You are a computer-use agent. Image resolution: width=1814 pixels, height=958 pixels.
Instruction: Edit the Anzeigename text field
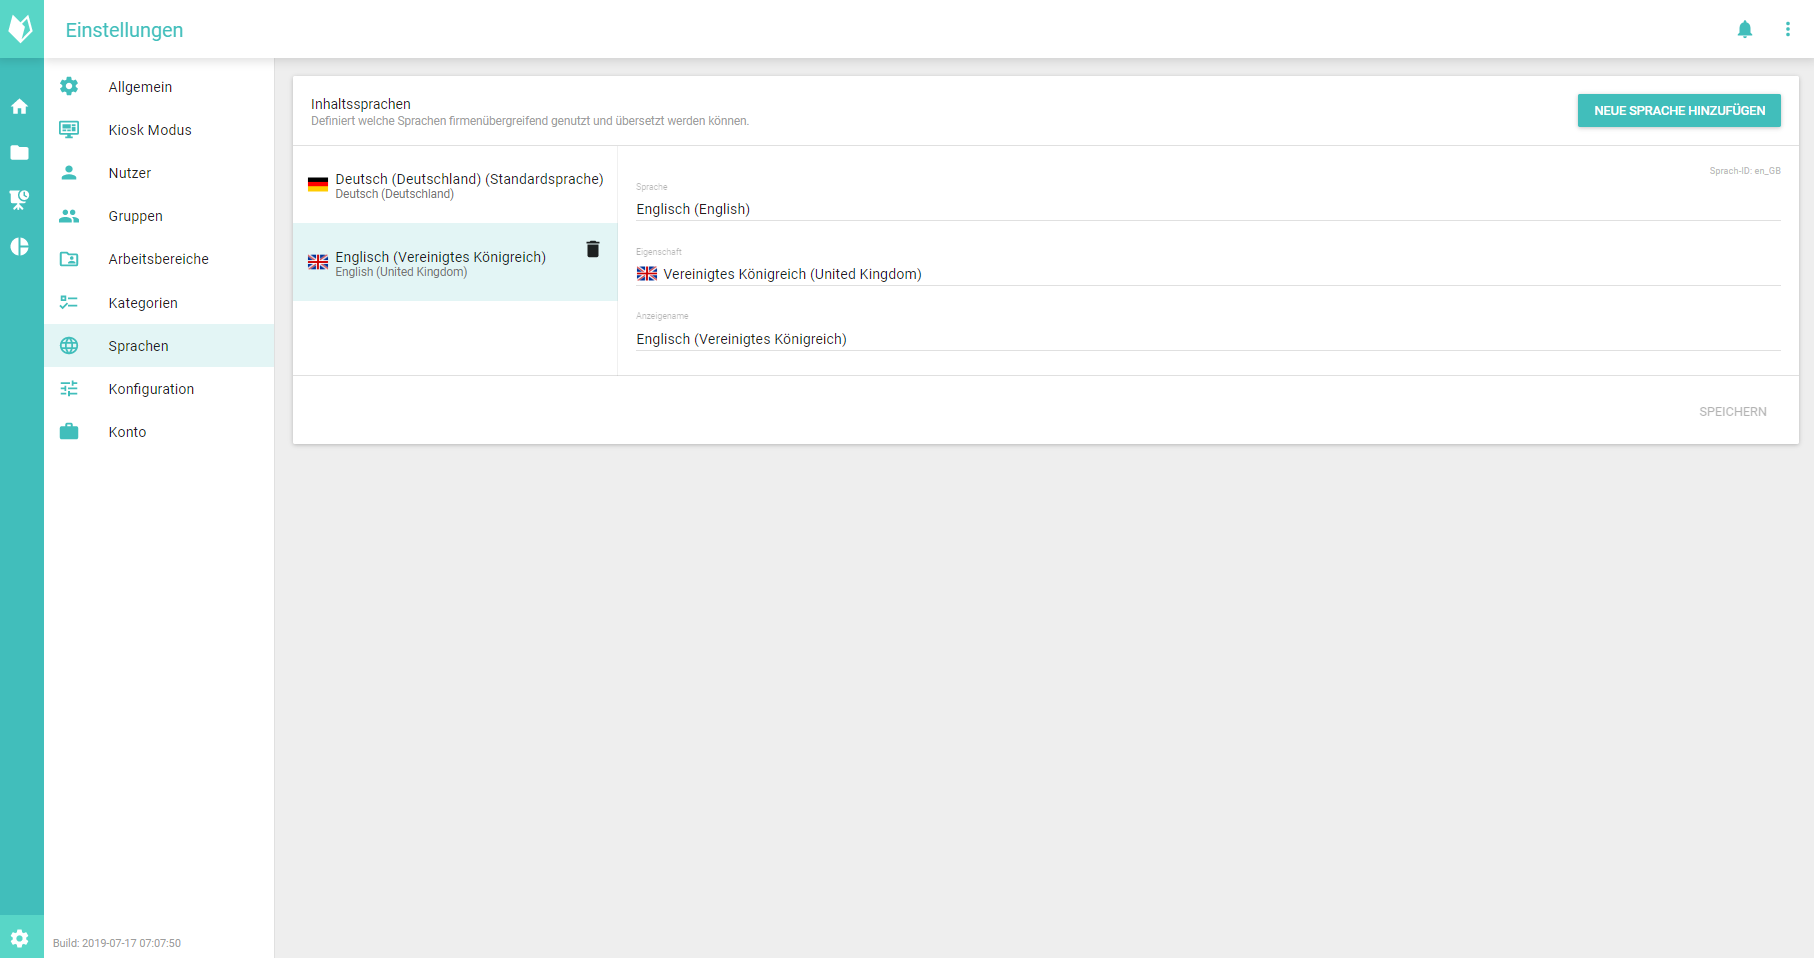click(x=1207, y=339)
